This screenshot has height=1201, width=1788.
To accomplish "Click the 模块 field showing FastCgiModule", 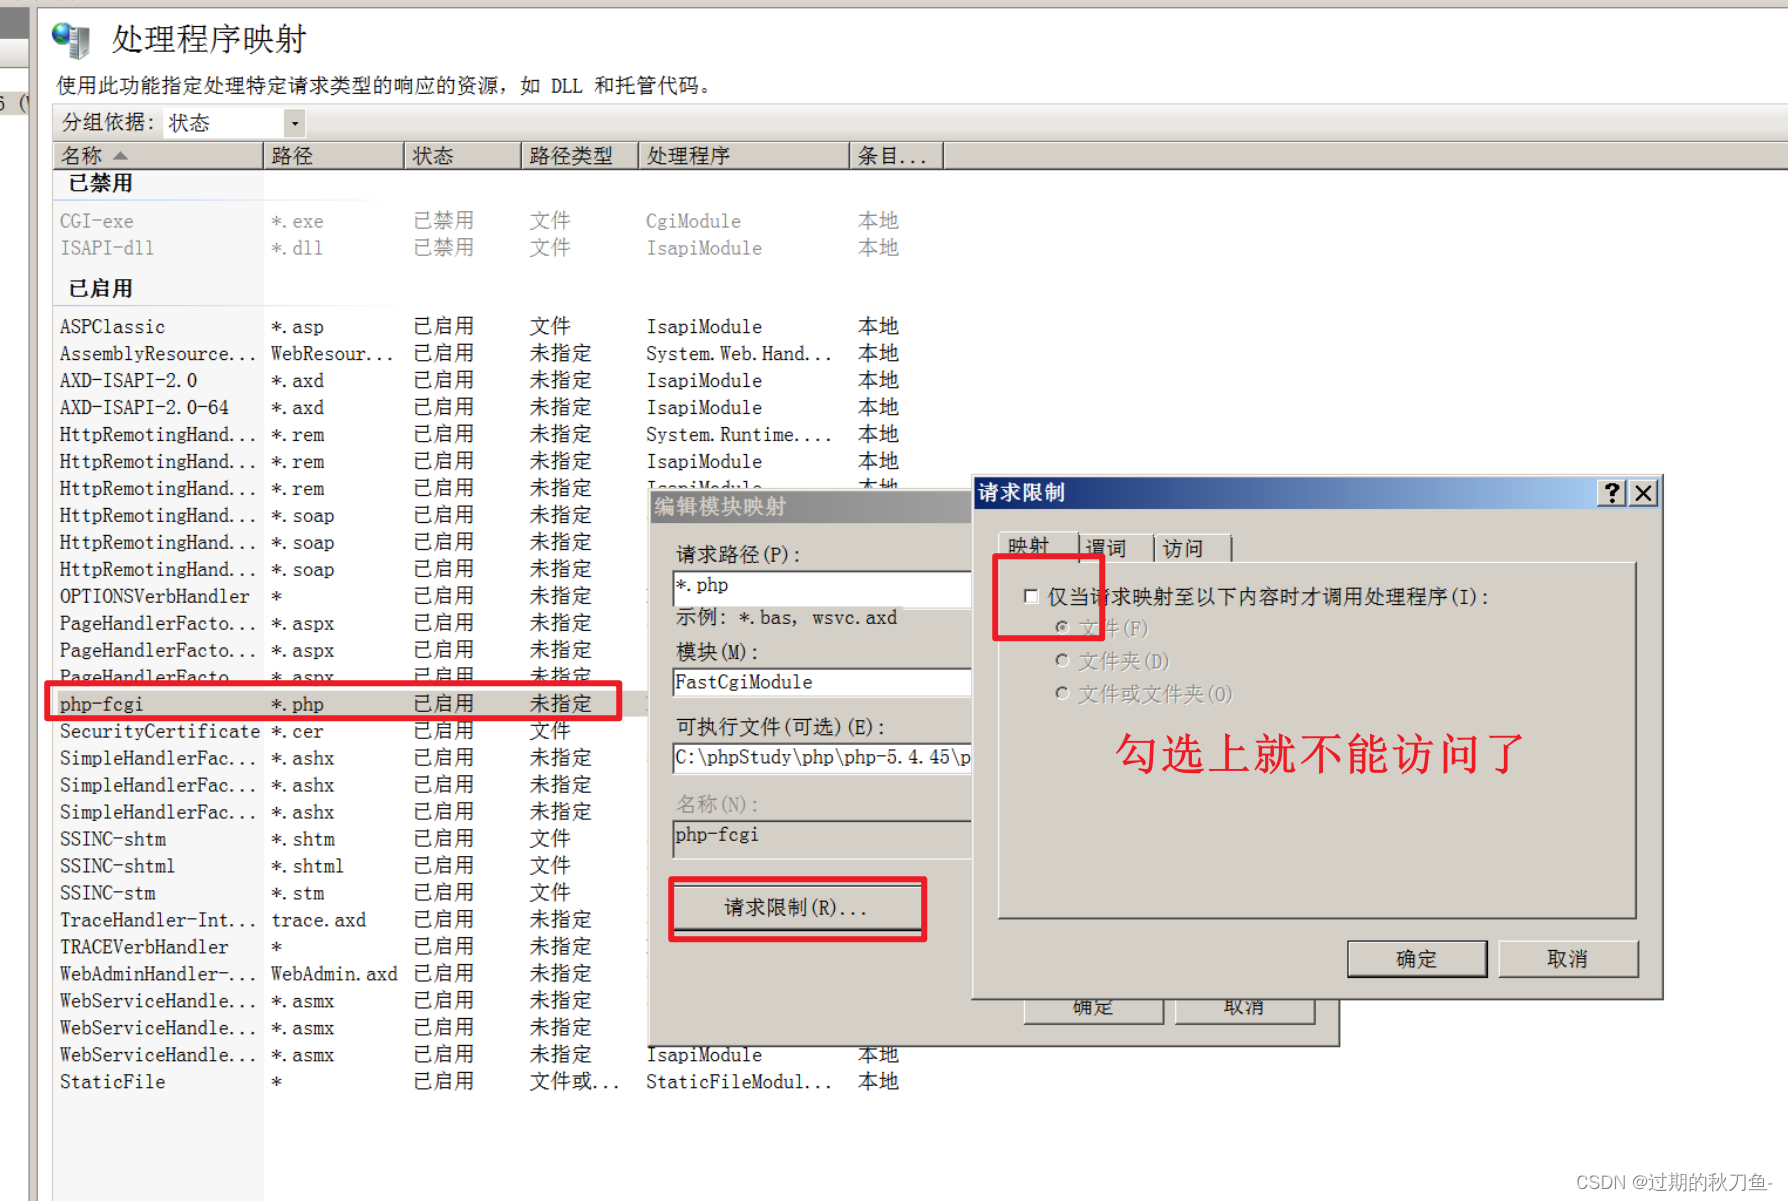I will 822,682.
